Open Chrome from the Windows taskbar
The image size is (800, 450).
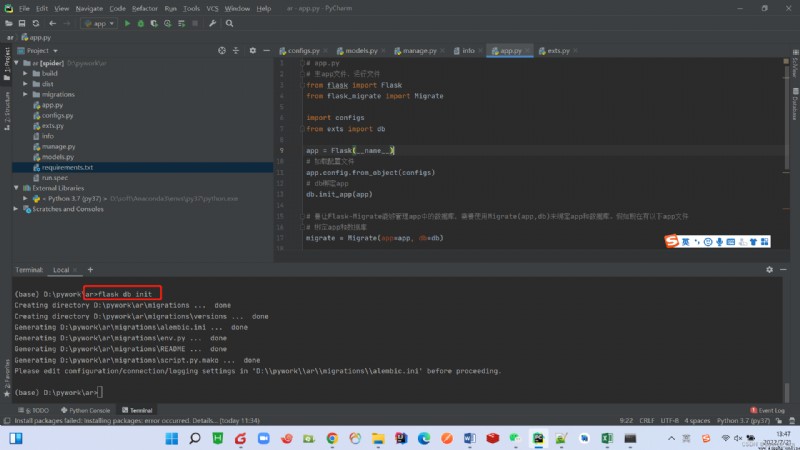click(332, 438)
